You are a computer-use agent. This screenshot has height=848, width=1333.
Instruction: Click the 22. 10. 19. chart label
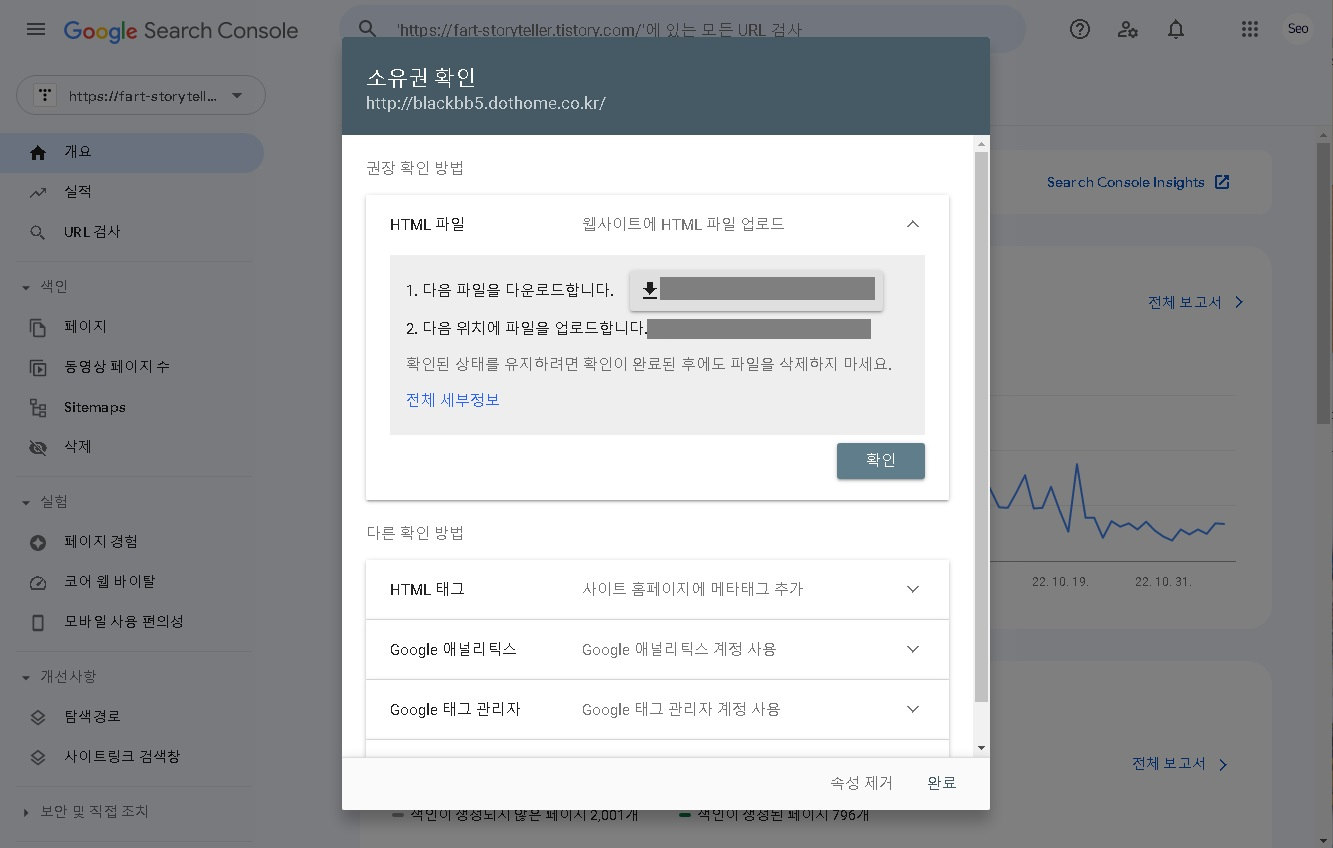pyautogui.click(x=1060, y=582)
